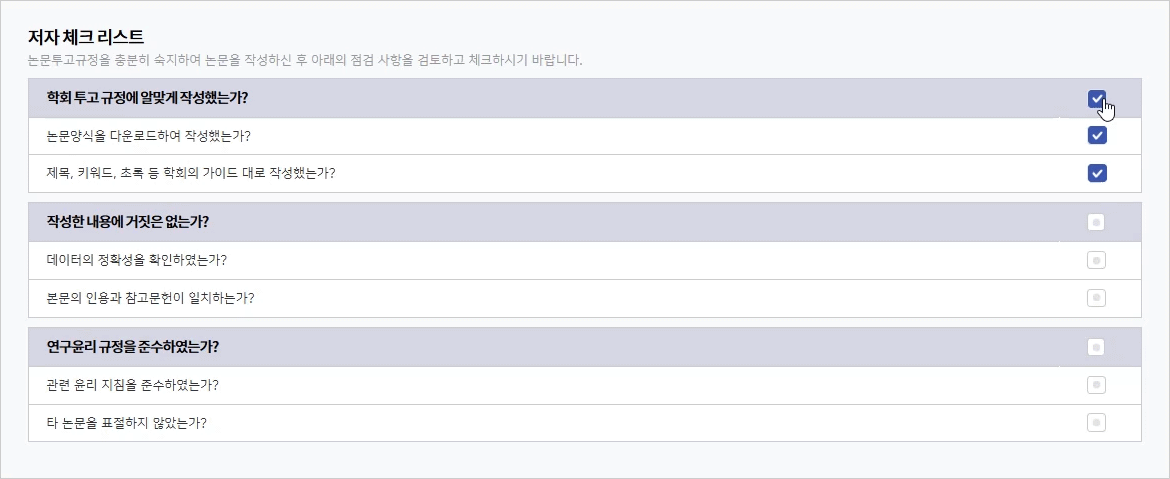Check the '타 논문을 표절하지 않았는가?' checkbox
The width and height of the screenshot is (1170, 479).
[x=1096, y=422]
